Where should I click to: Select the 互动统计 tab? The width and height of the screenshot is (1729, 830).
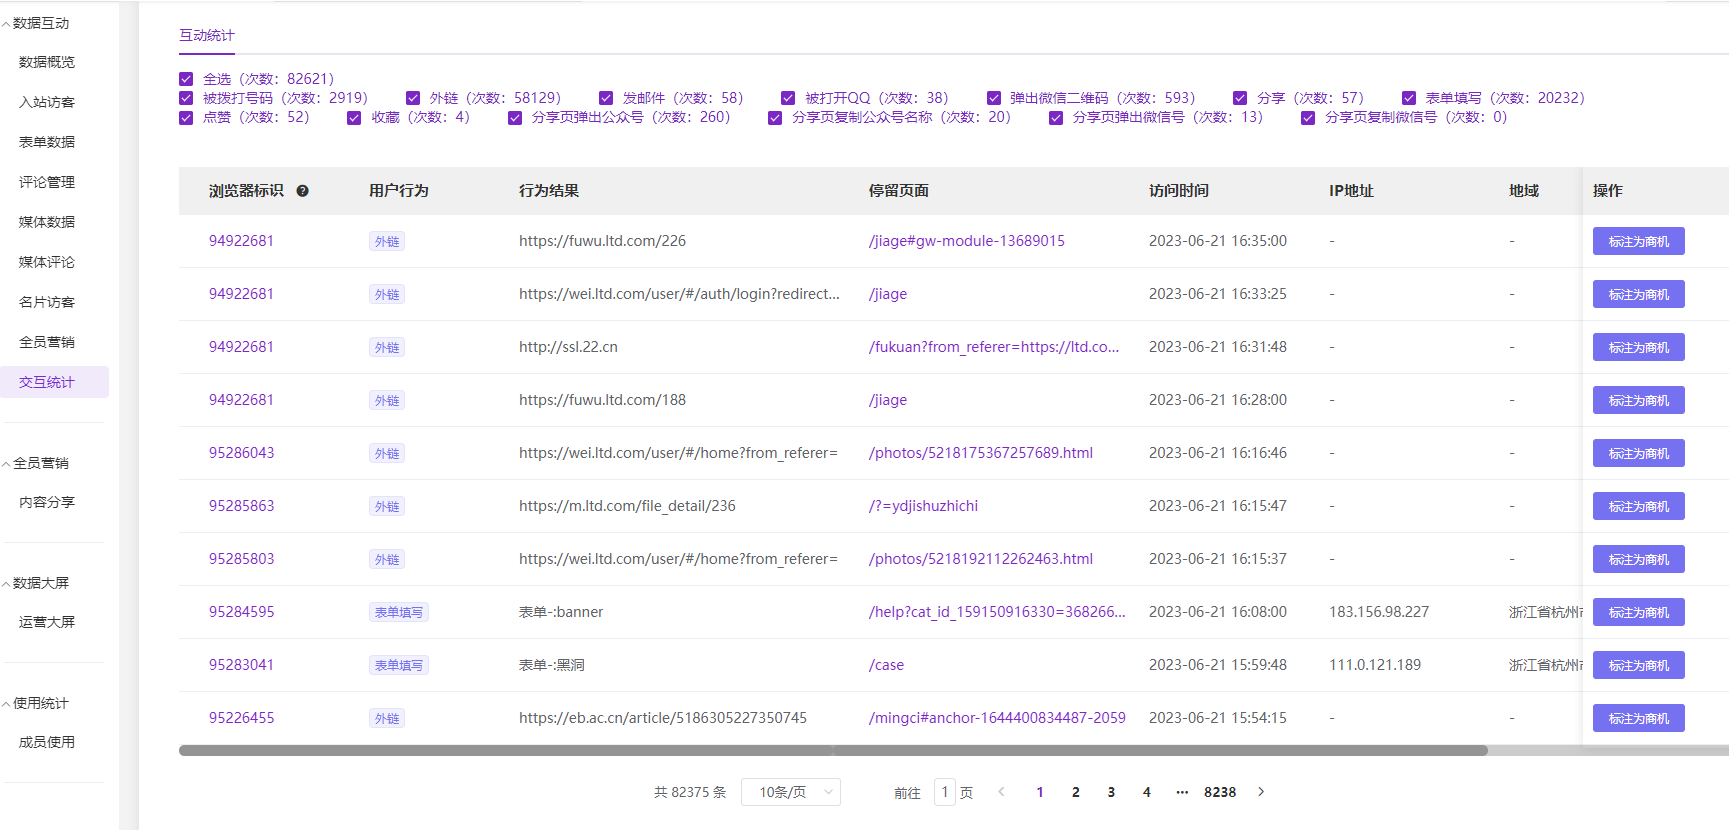click(x=207, y=36)
